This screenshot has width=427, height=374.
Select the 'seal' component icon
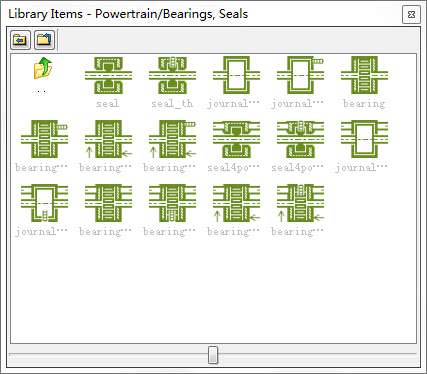(x=108, y=75)
